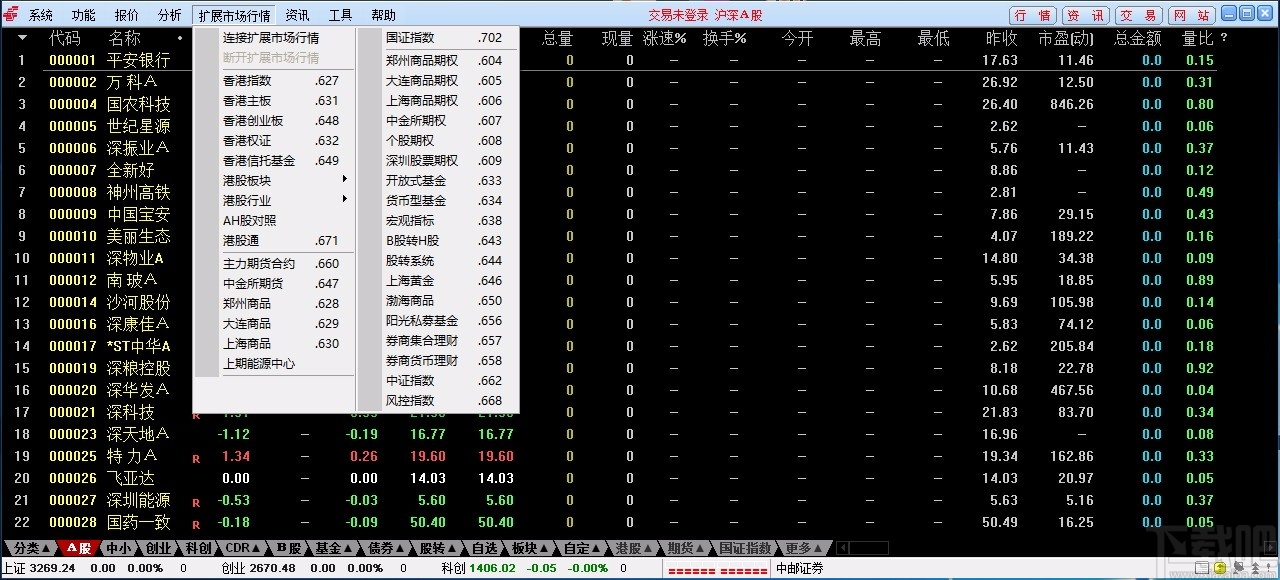The image size is (1280, 580).
Task: Click the sort arrow icon in the 代码 header
Action: click(x=22, y=37)
